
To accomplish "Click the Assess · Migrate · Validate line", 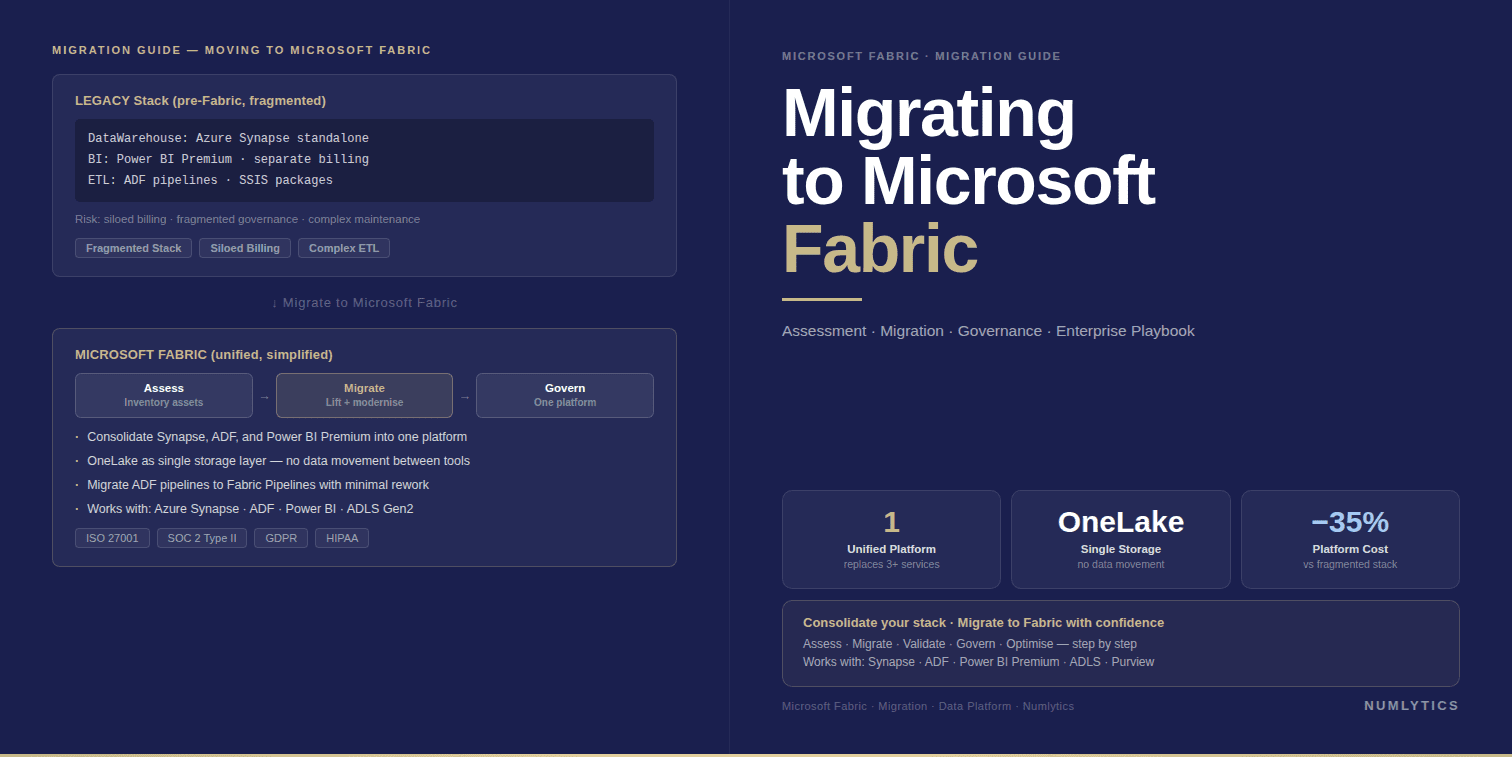I will pyautogui.click(x=970, y=644).
